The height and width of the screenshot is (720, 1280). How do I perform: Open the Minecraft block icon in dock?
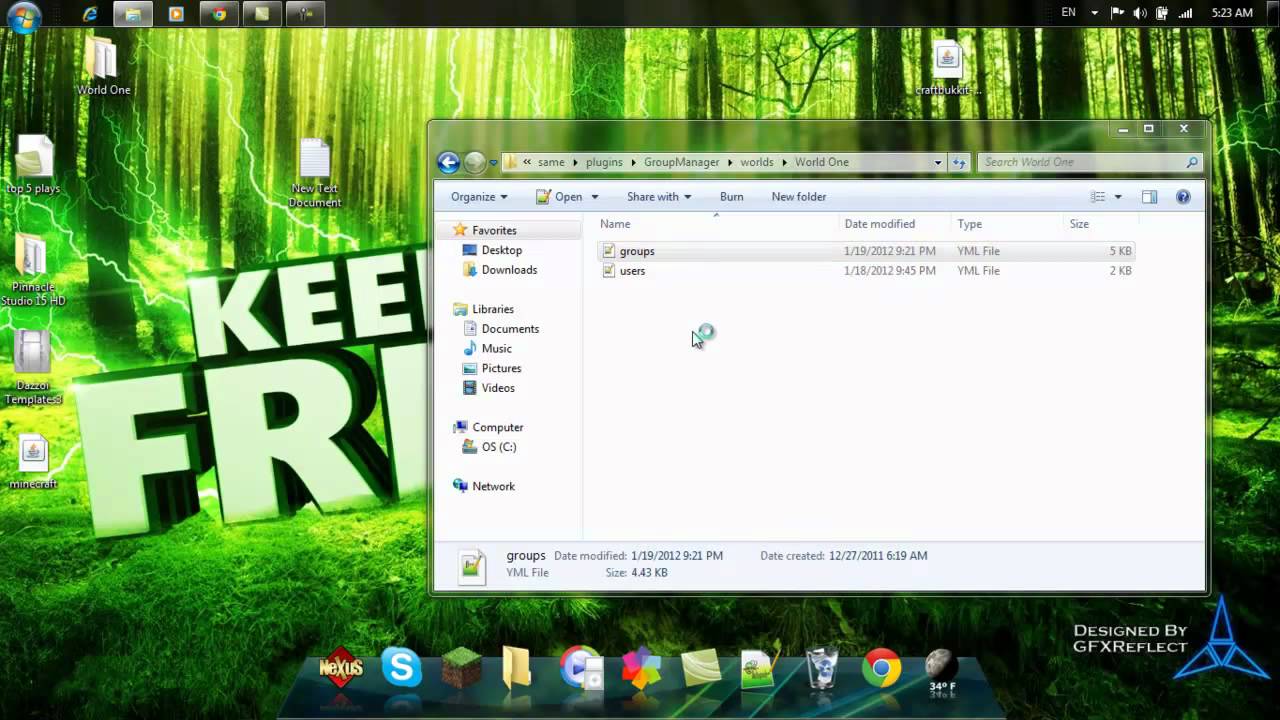click(461, 668)
